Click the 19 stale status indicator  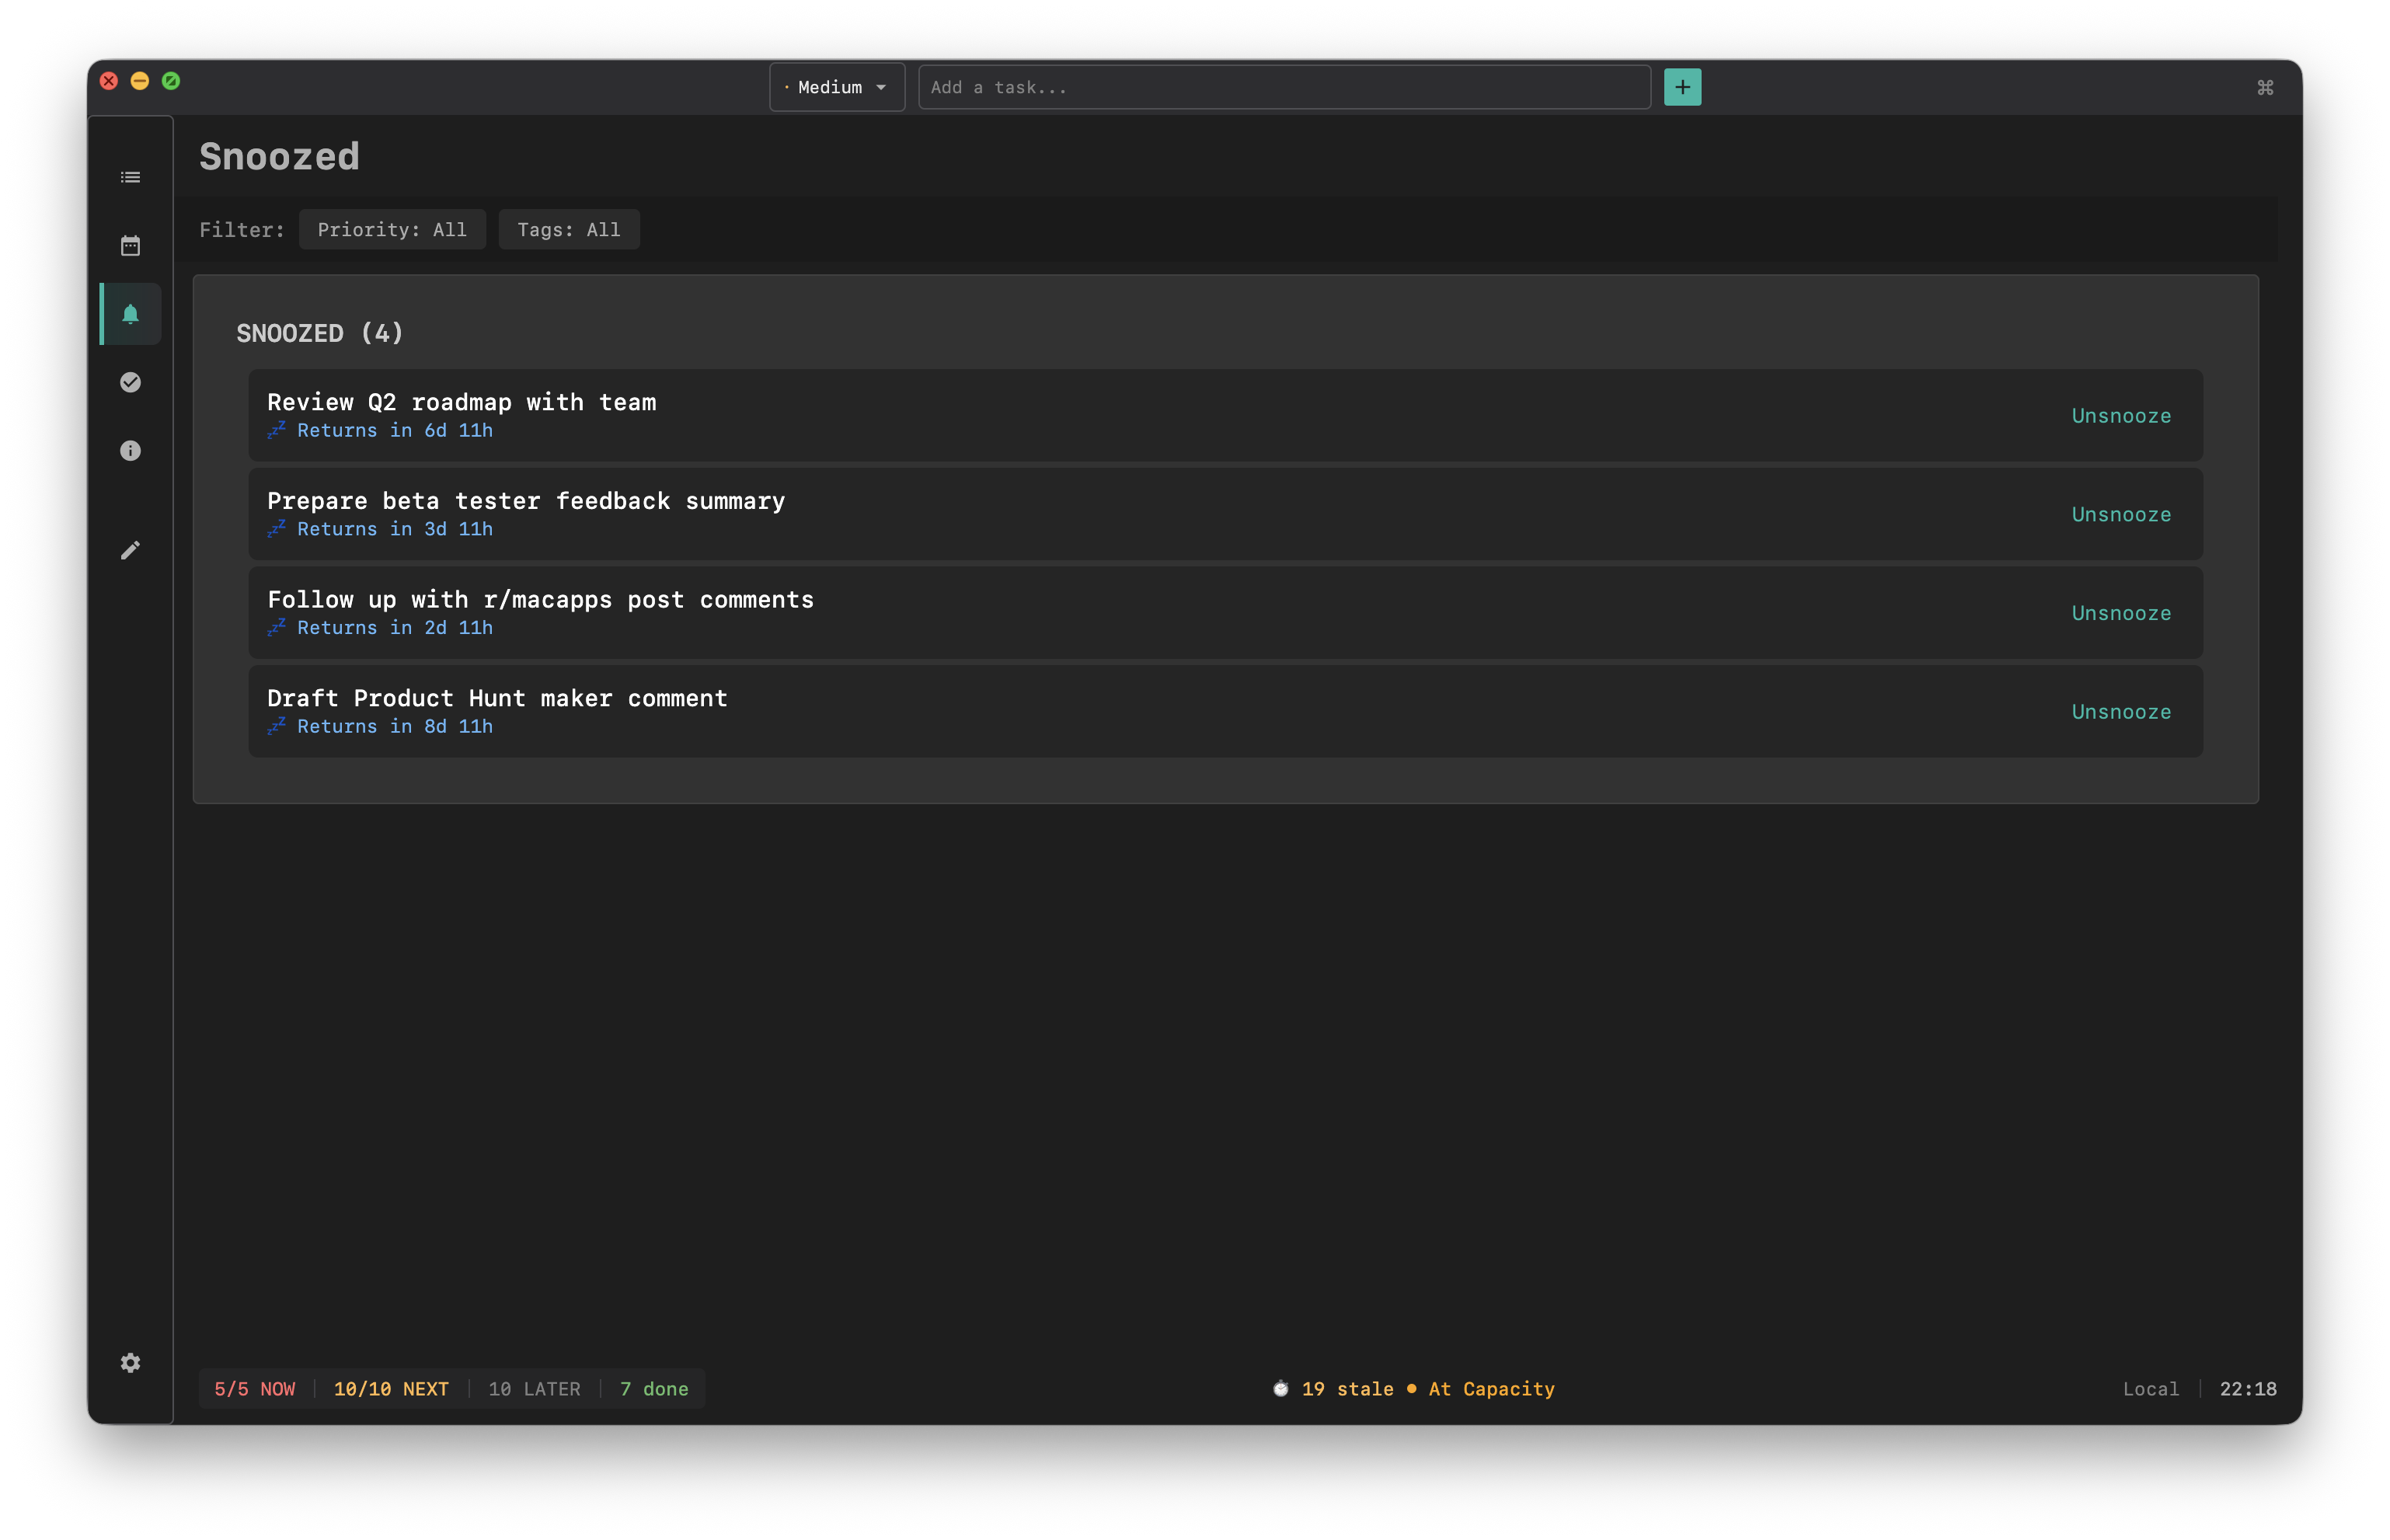point(1347,1389)
